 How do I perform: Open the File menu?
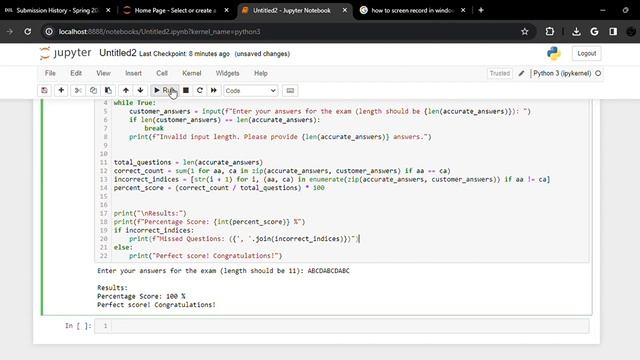click(x=50, y=73)
